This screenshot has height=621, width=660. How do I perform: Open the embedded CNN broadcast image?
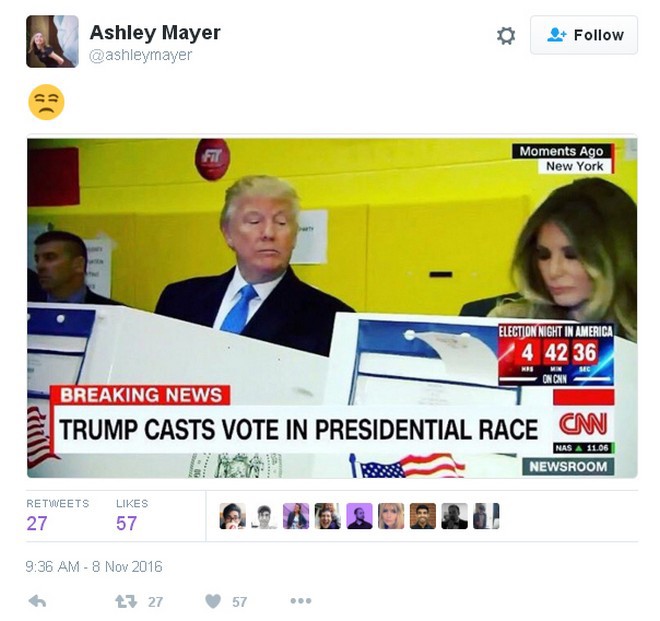pos(332,308)
